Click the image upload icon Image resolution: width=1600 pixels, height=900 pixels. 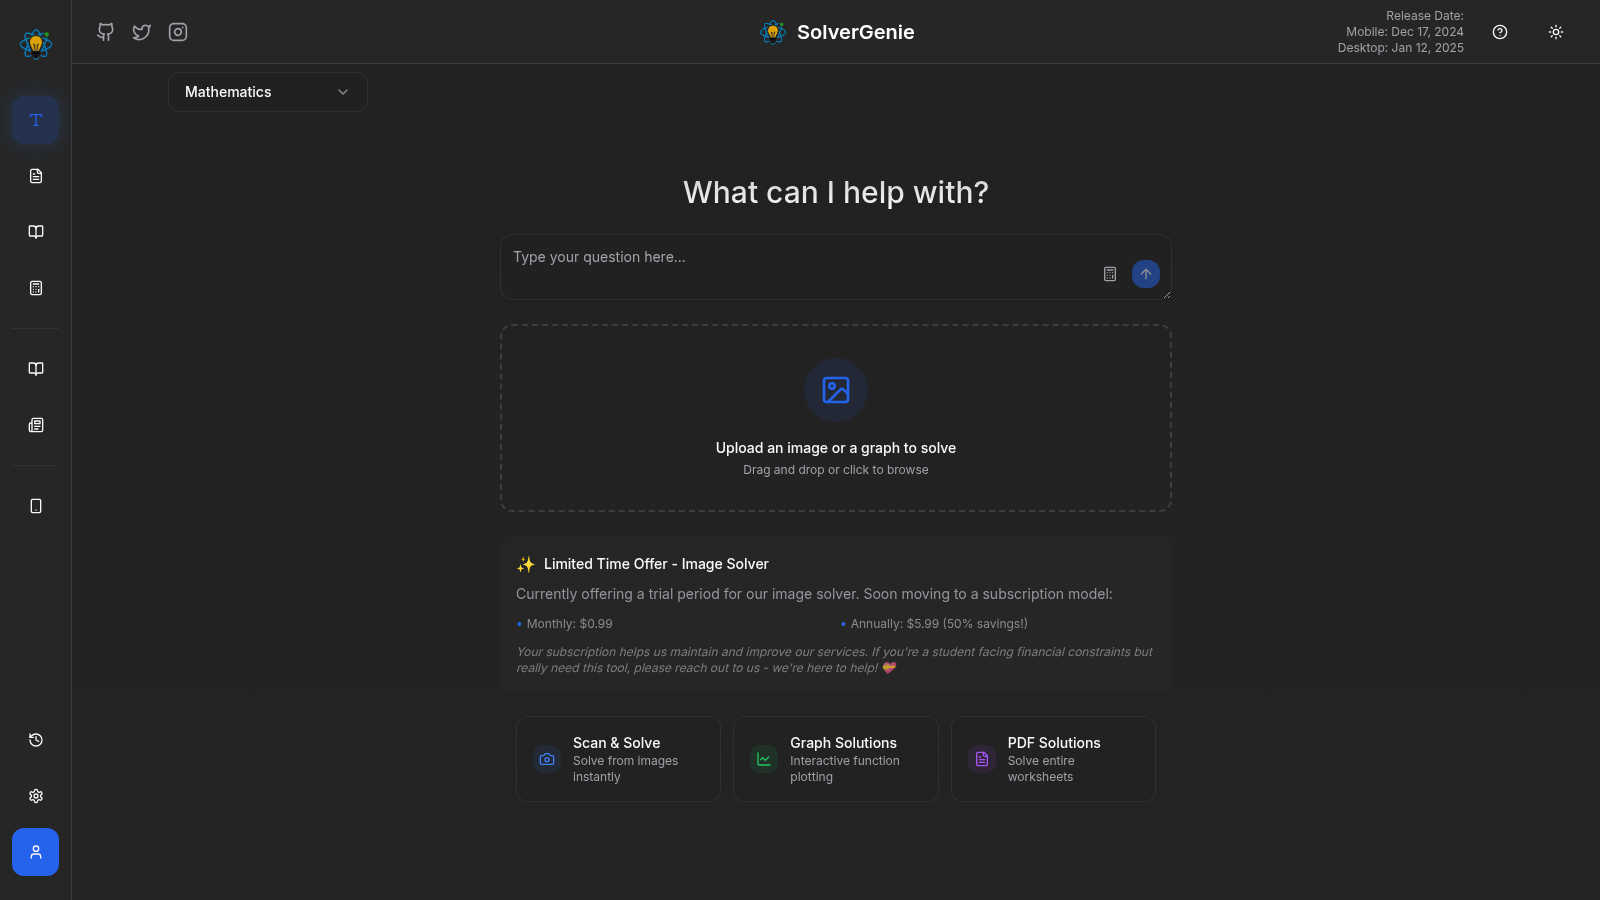click(836, 390)
